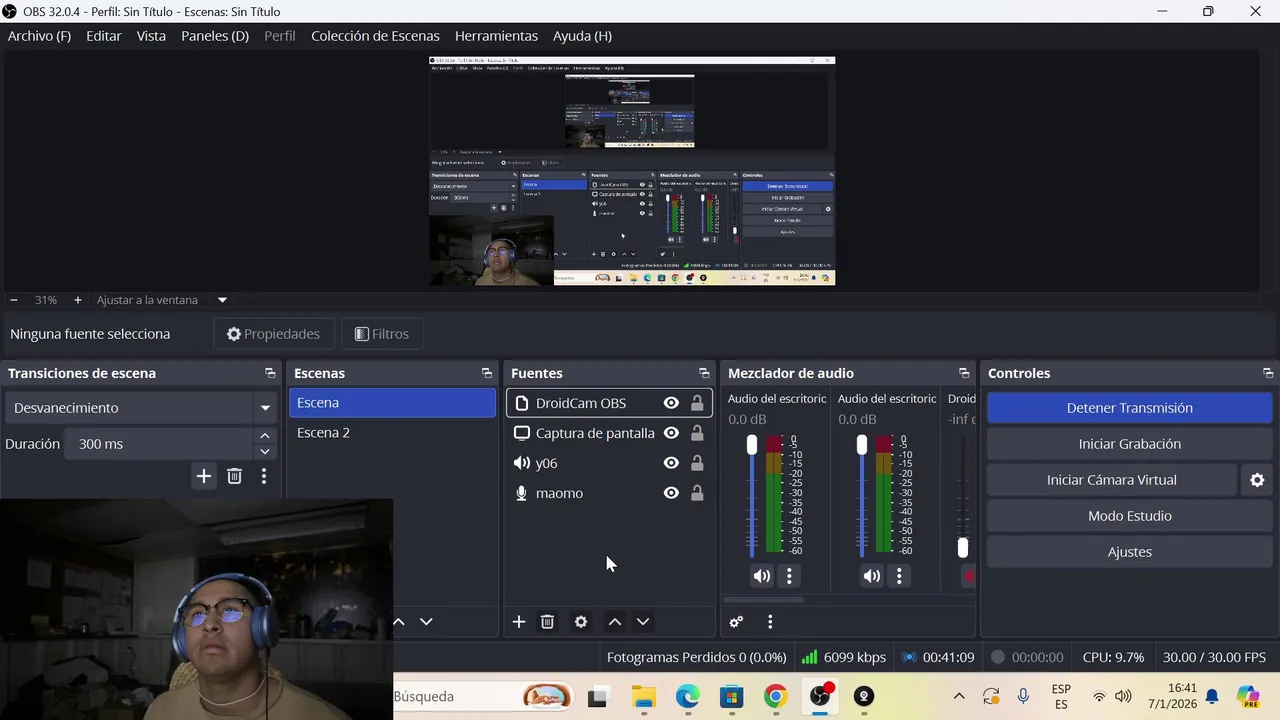This screenshot has width=1280, height=720.
Task: Float the Escenas dock panel
Action: (487, 373)
